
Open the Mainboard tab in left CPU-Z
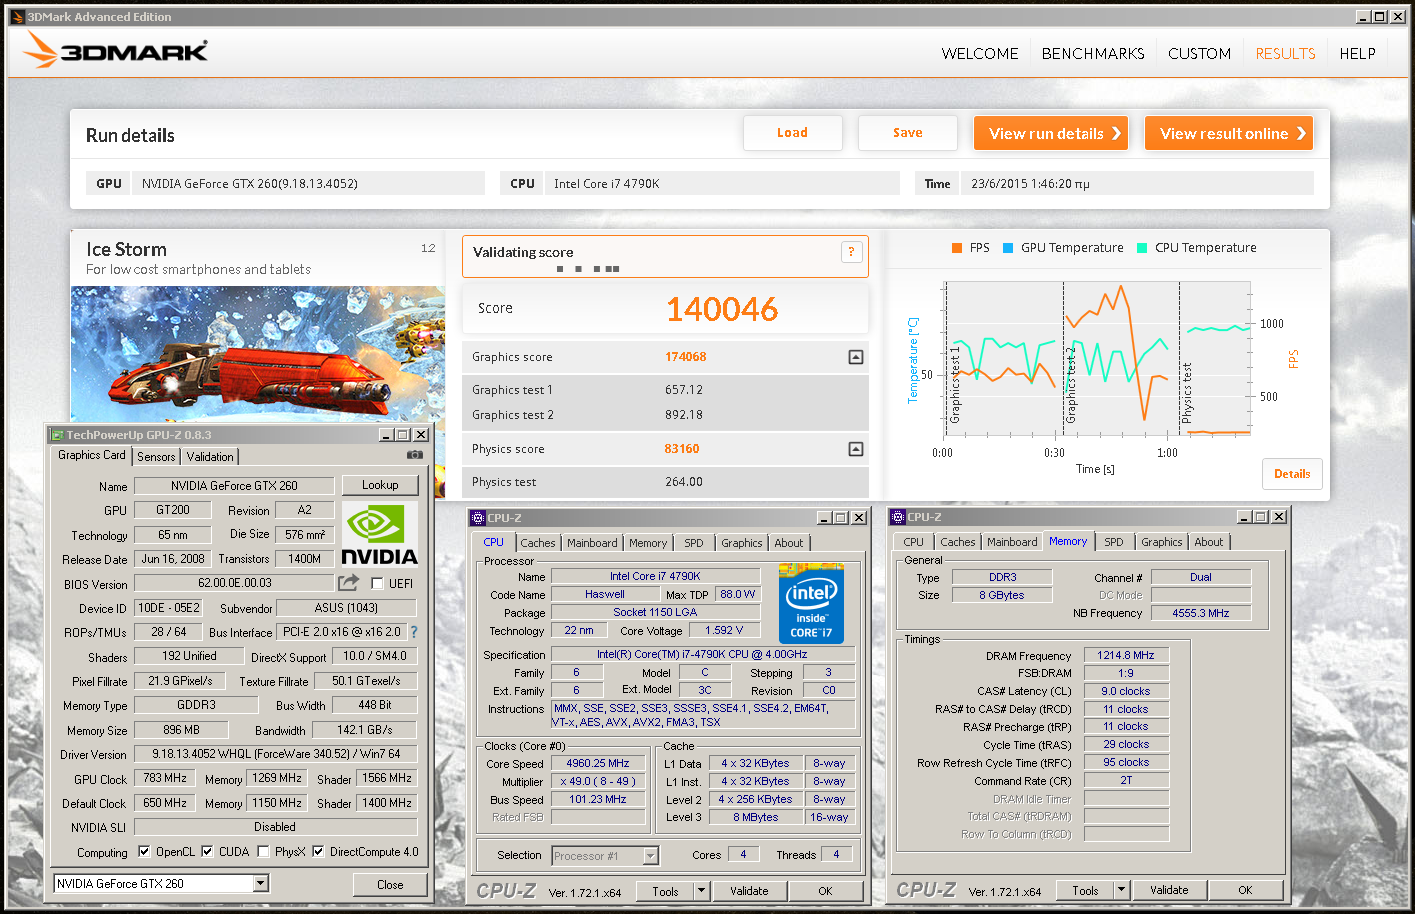592,543
